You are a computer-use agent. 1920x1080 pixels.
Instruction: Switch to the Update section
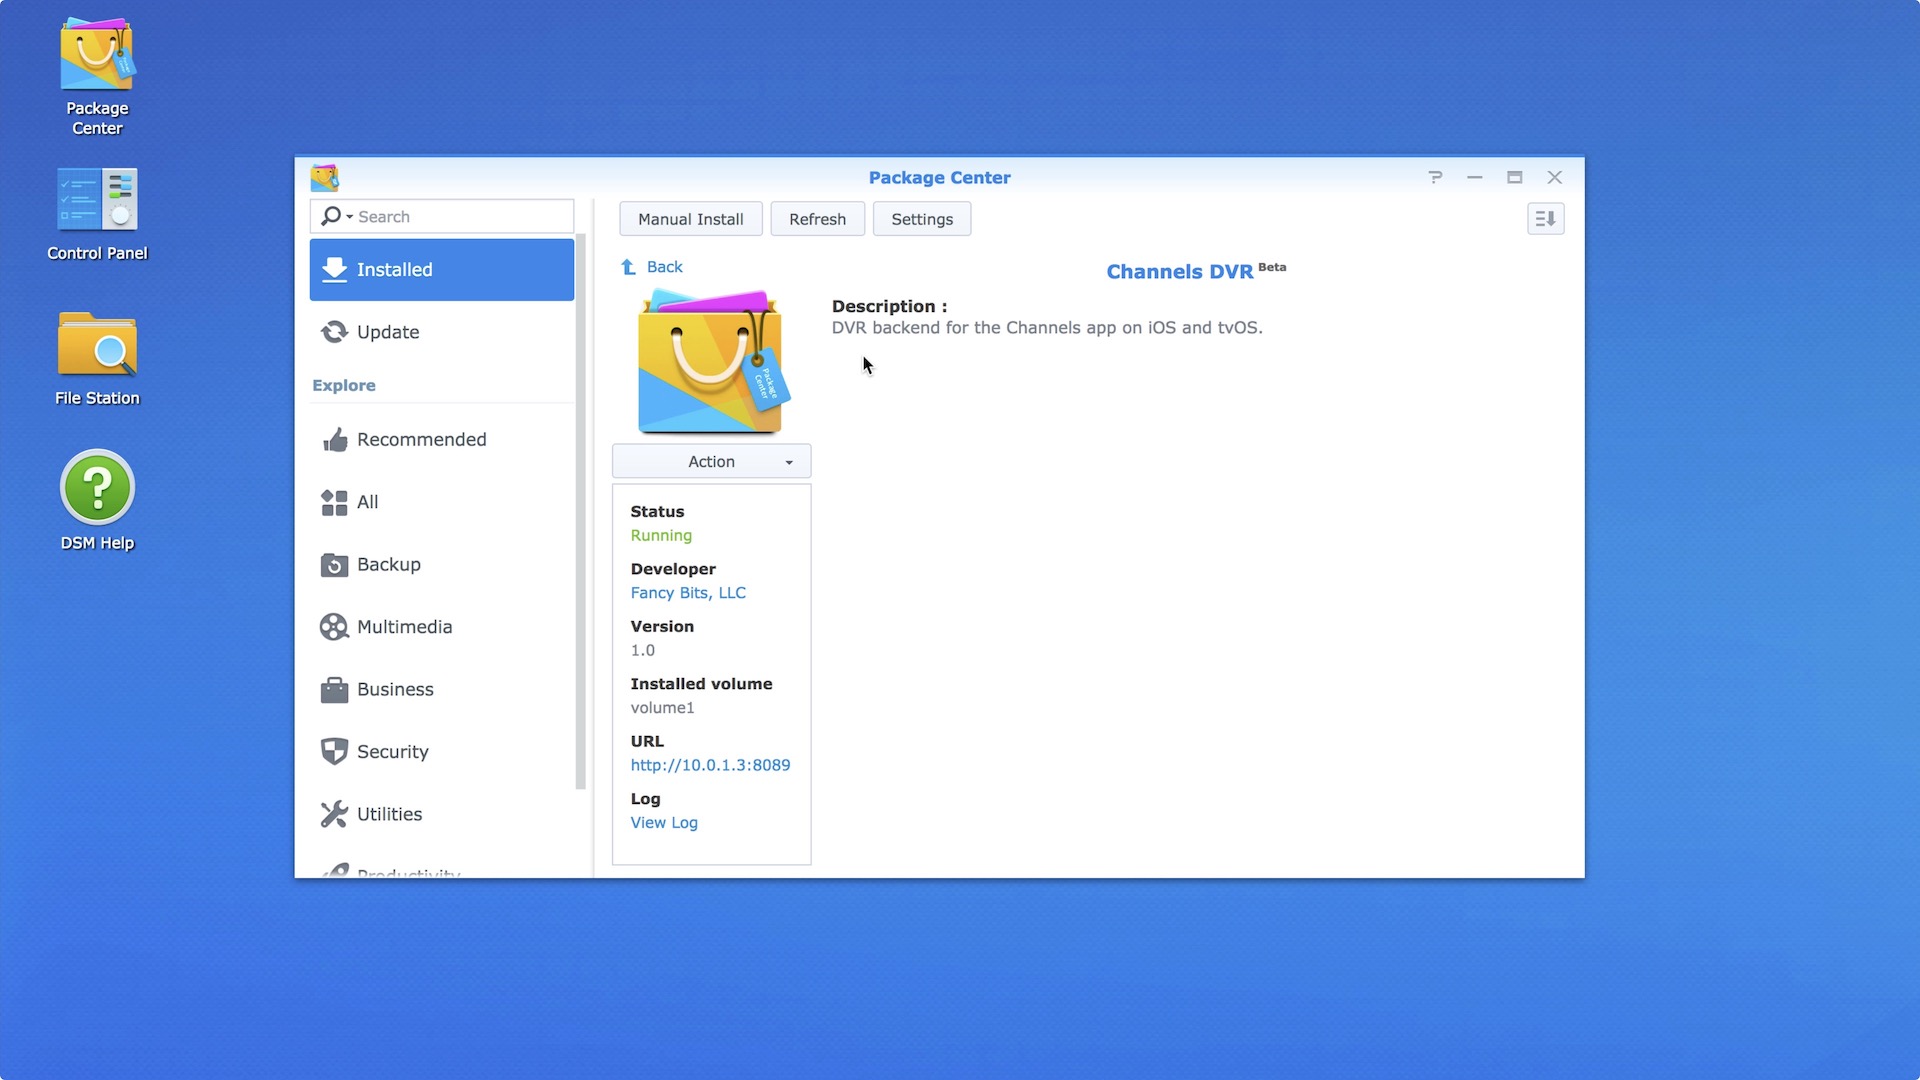click(388, 332)
